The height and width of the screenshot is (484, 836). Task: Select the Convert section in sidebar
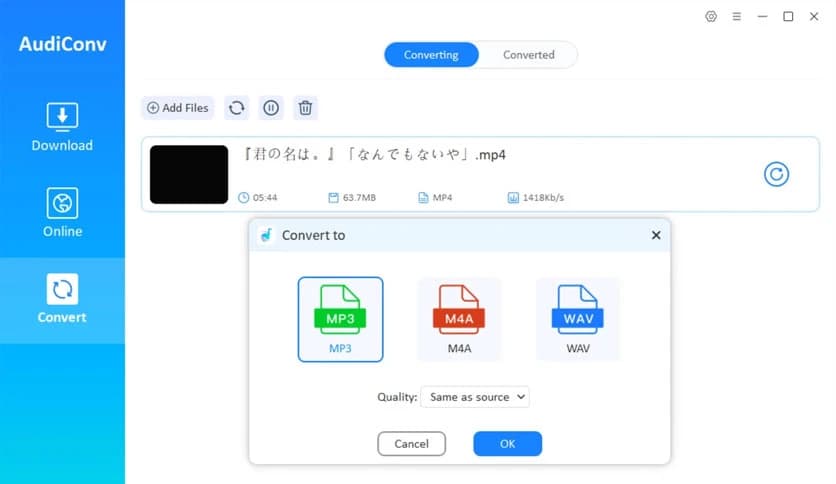coord(62,299)
